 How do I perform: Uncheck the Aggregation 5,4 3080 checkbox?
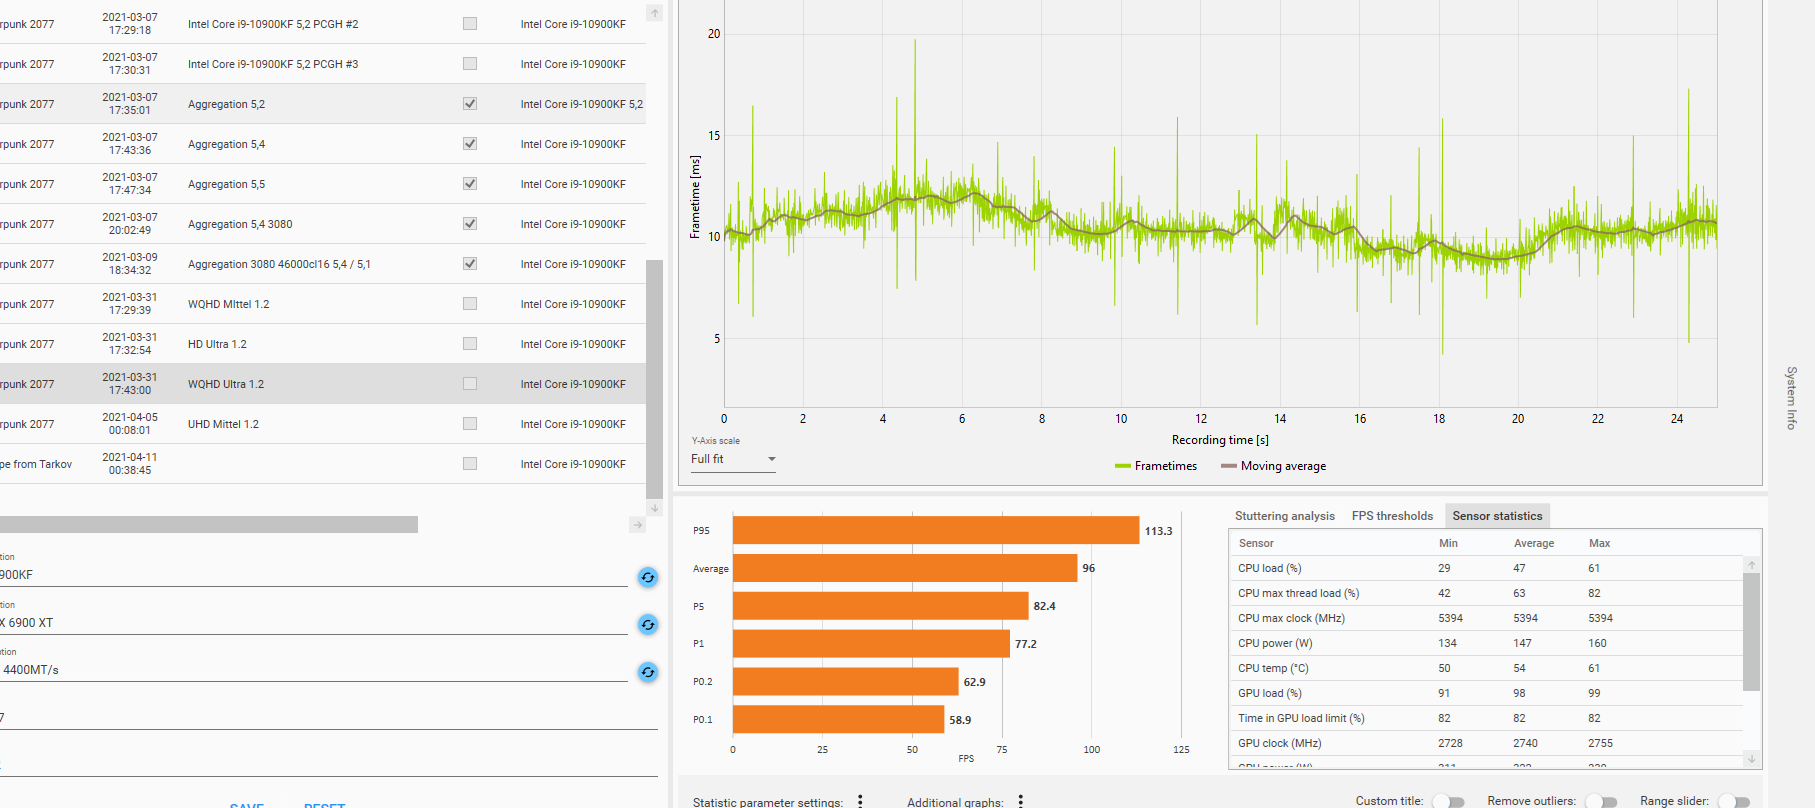tap(470, 224)
